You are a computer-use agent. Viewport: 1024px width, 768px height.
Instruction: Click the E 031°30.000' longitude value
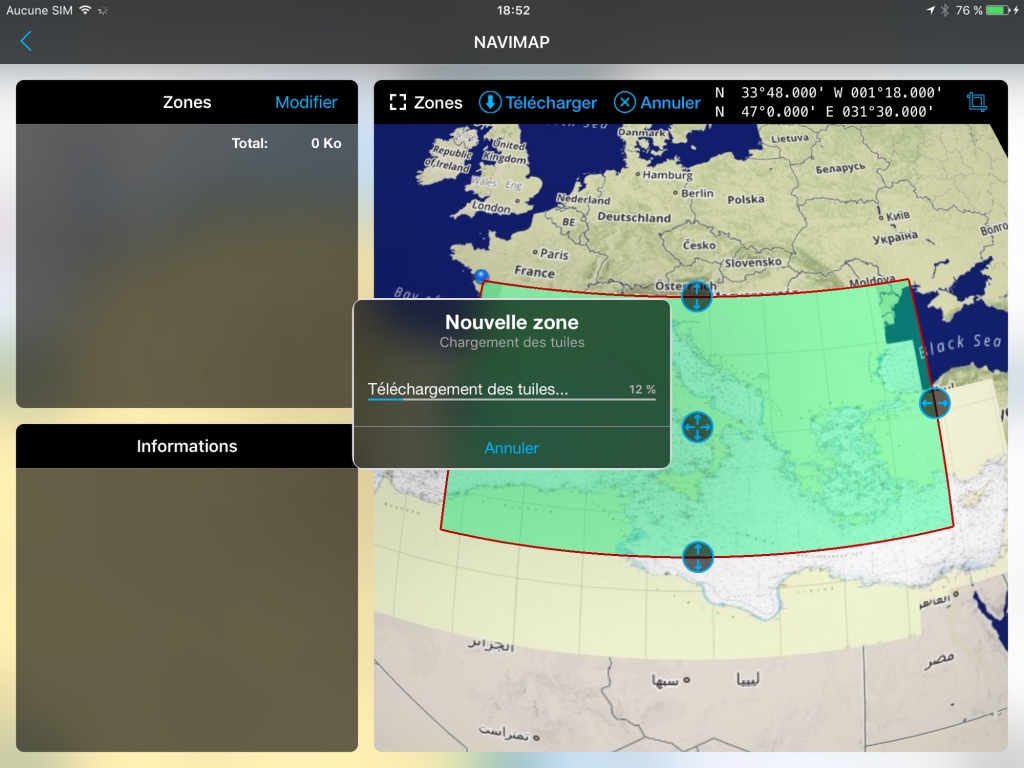879,112
